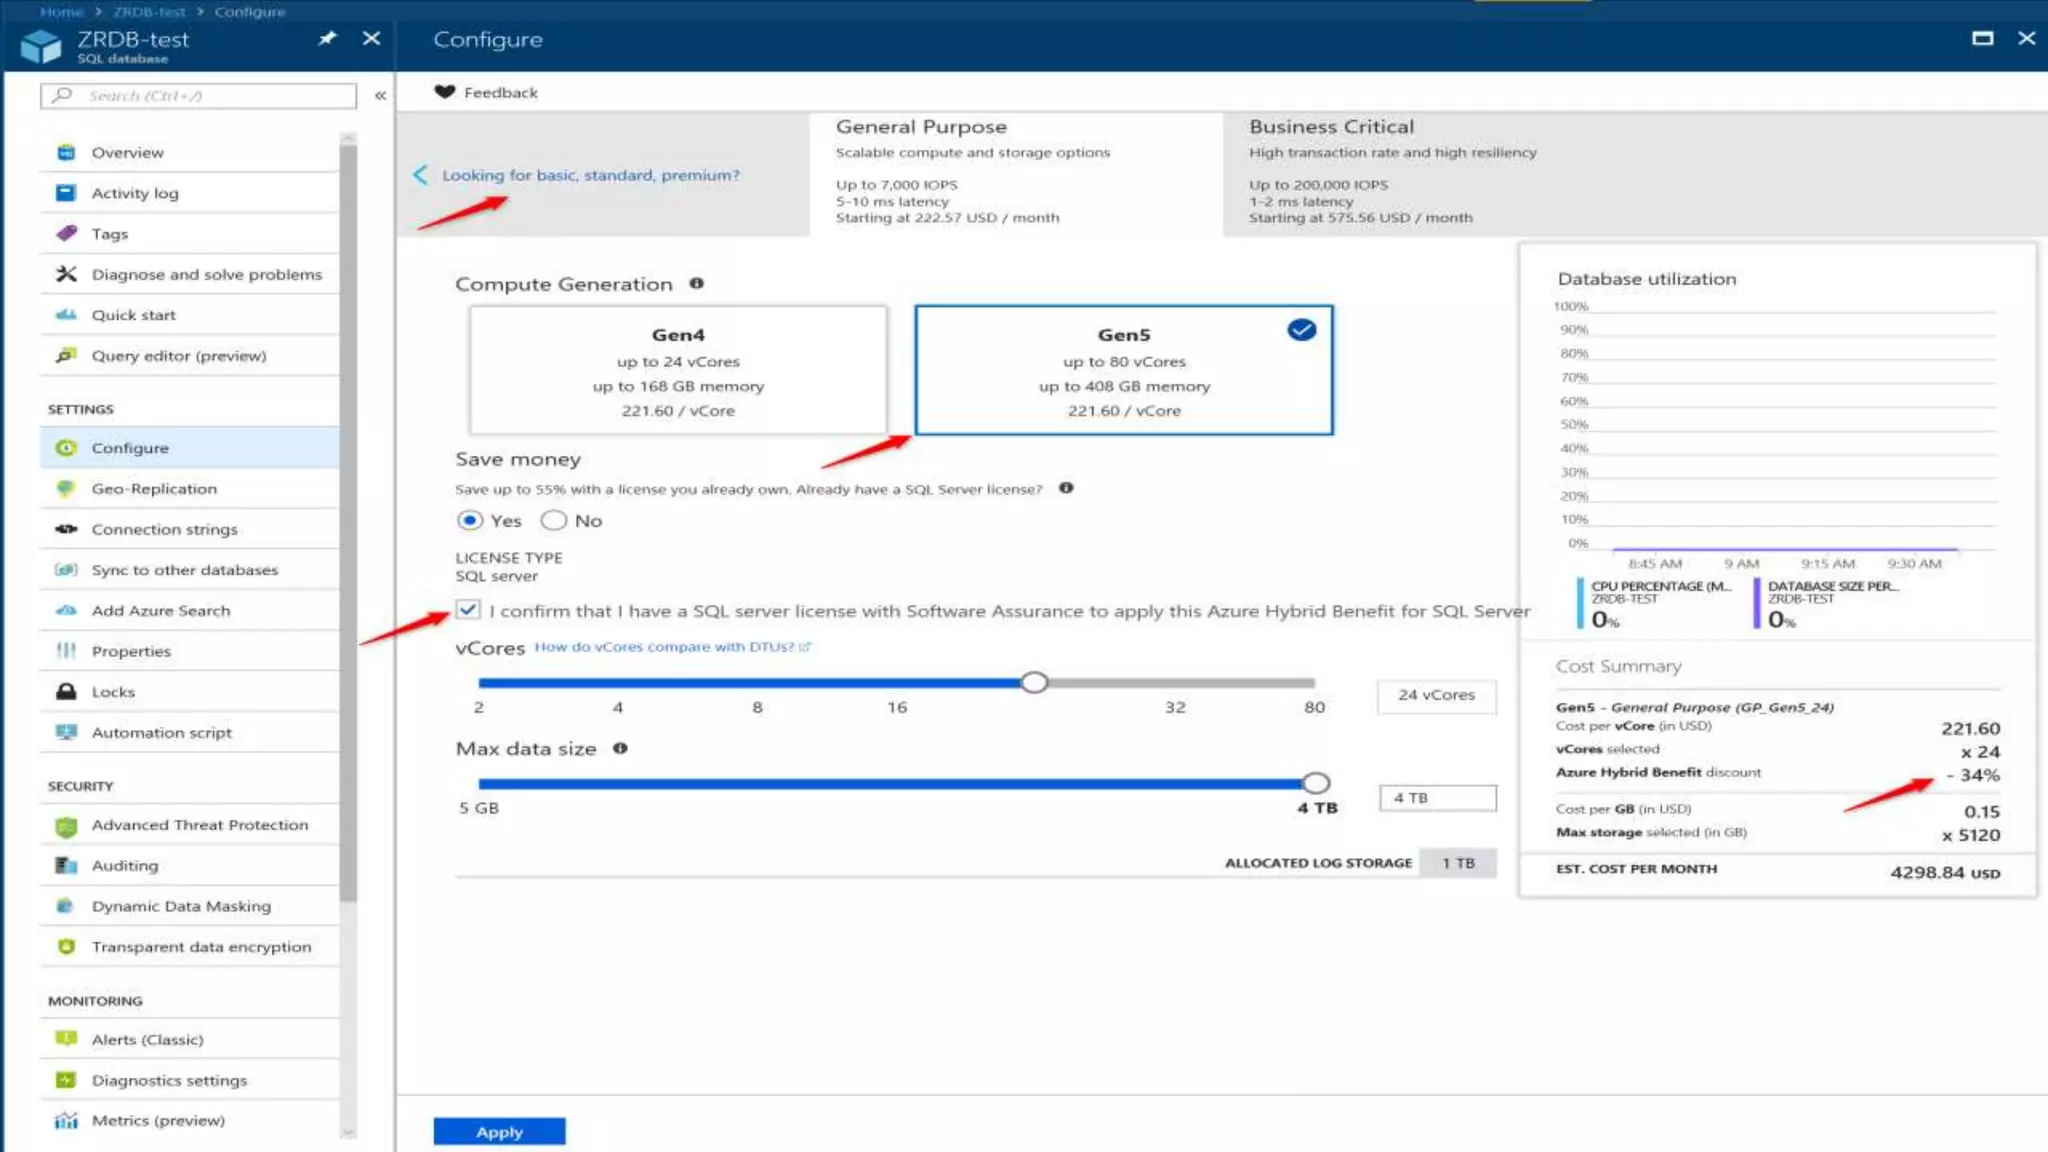
Task: Click the Max data size info icon
Action: click(x=620, y=748)
